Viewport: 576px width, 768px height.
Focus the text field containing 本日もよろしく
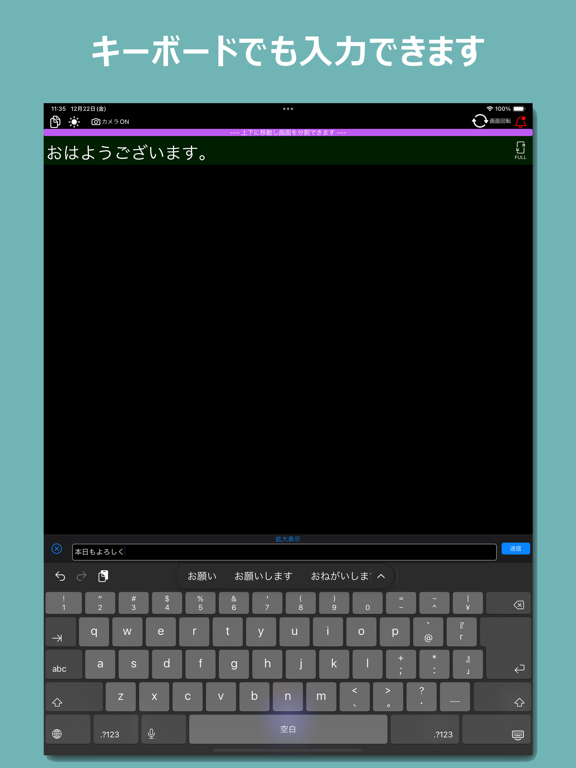click(284, 552)
